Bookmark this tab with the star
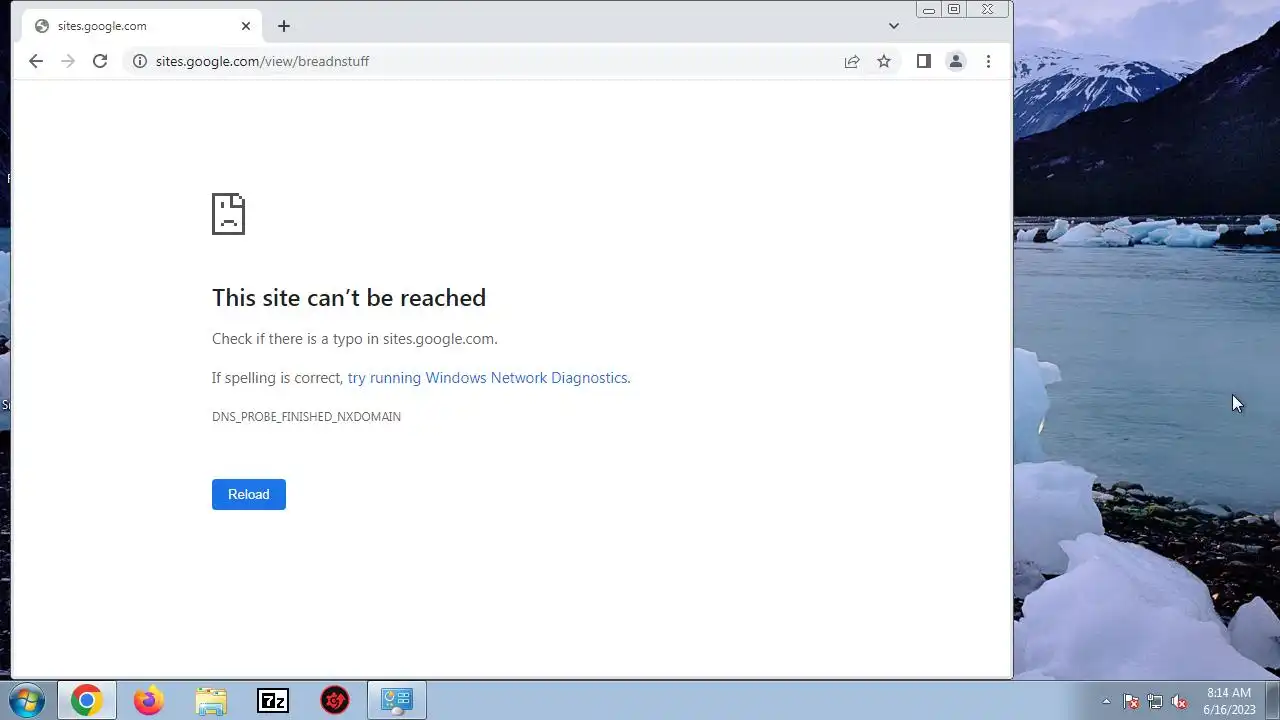Image resolution: width=1280 pixels, height=720 pixels. click(x=884, y=61)
